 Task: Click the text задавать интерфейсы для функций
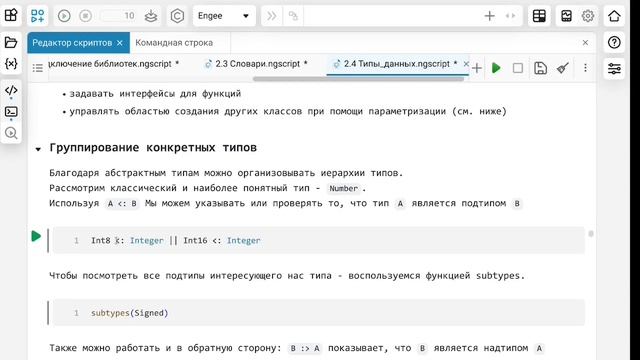pos(155,94)
